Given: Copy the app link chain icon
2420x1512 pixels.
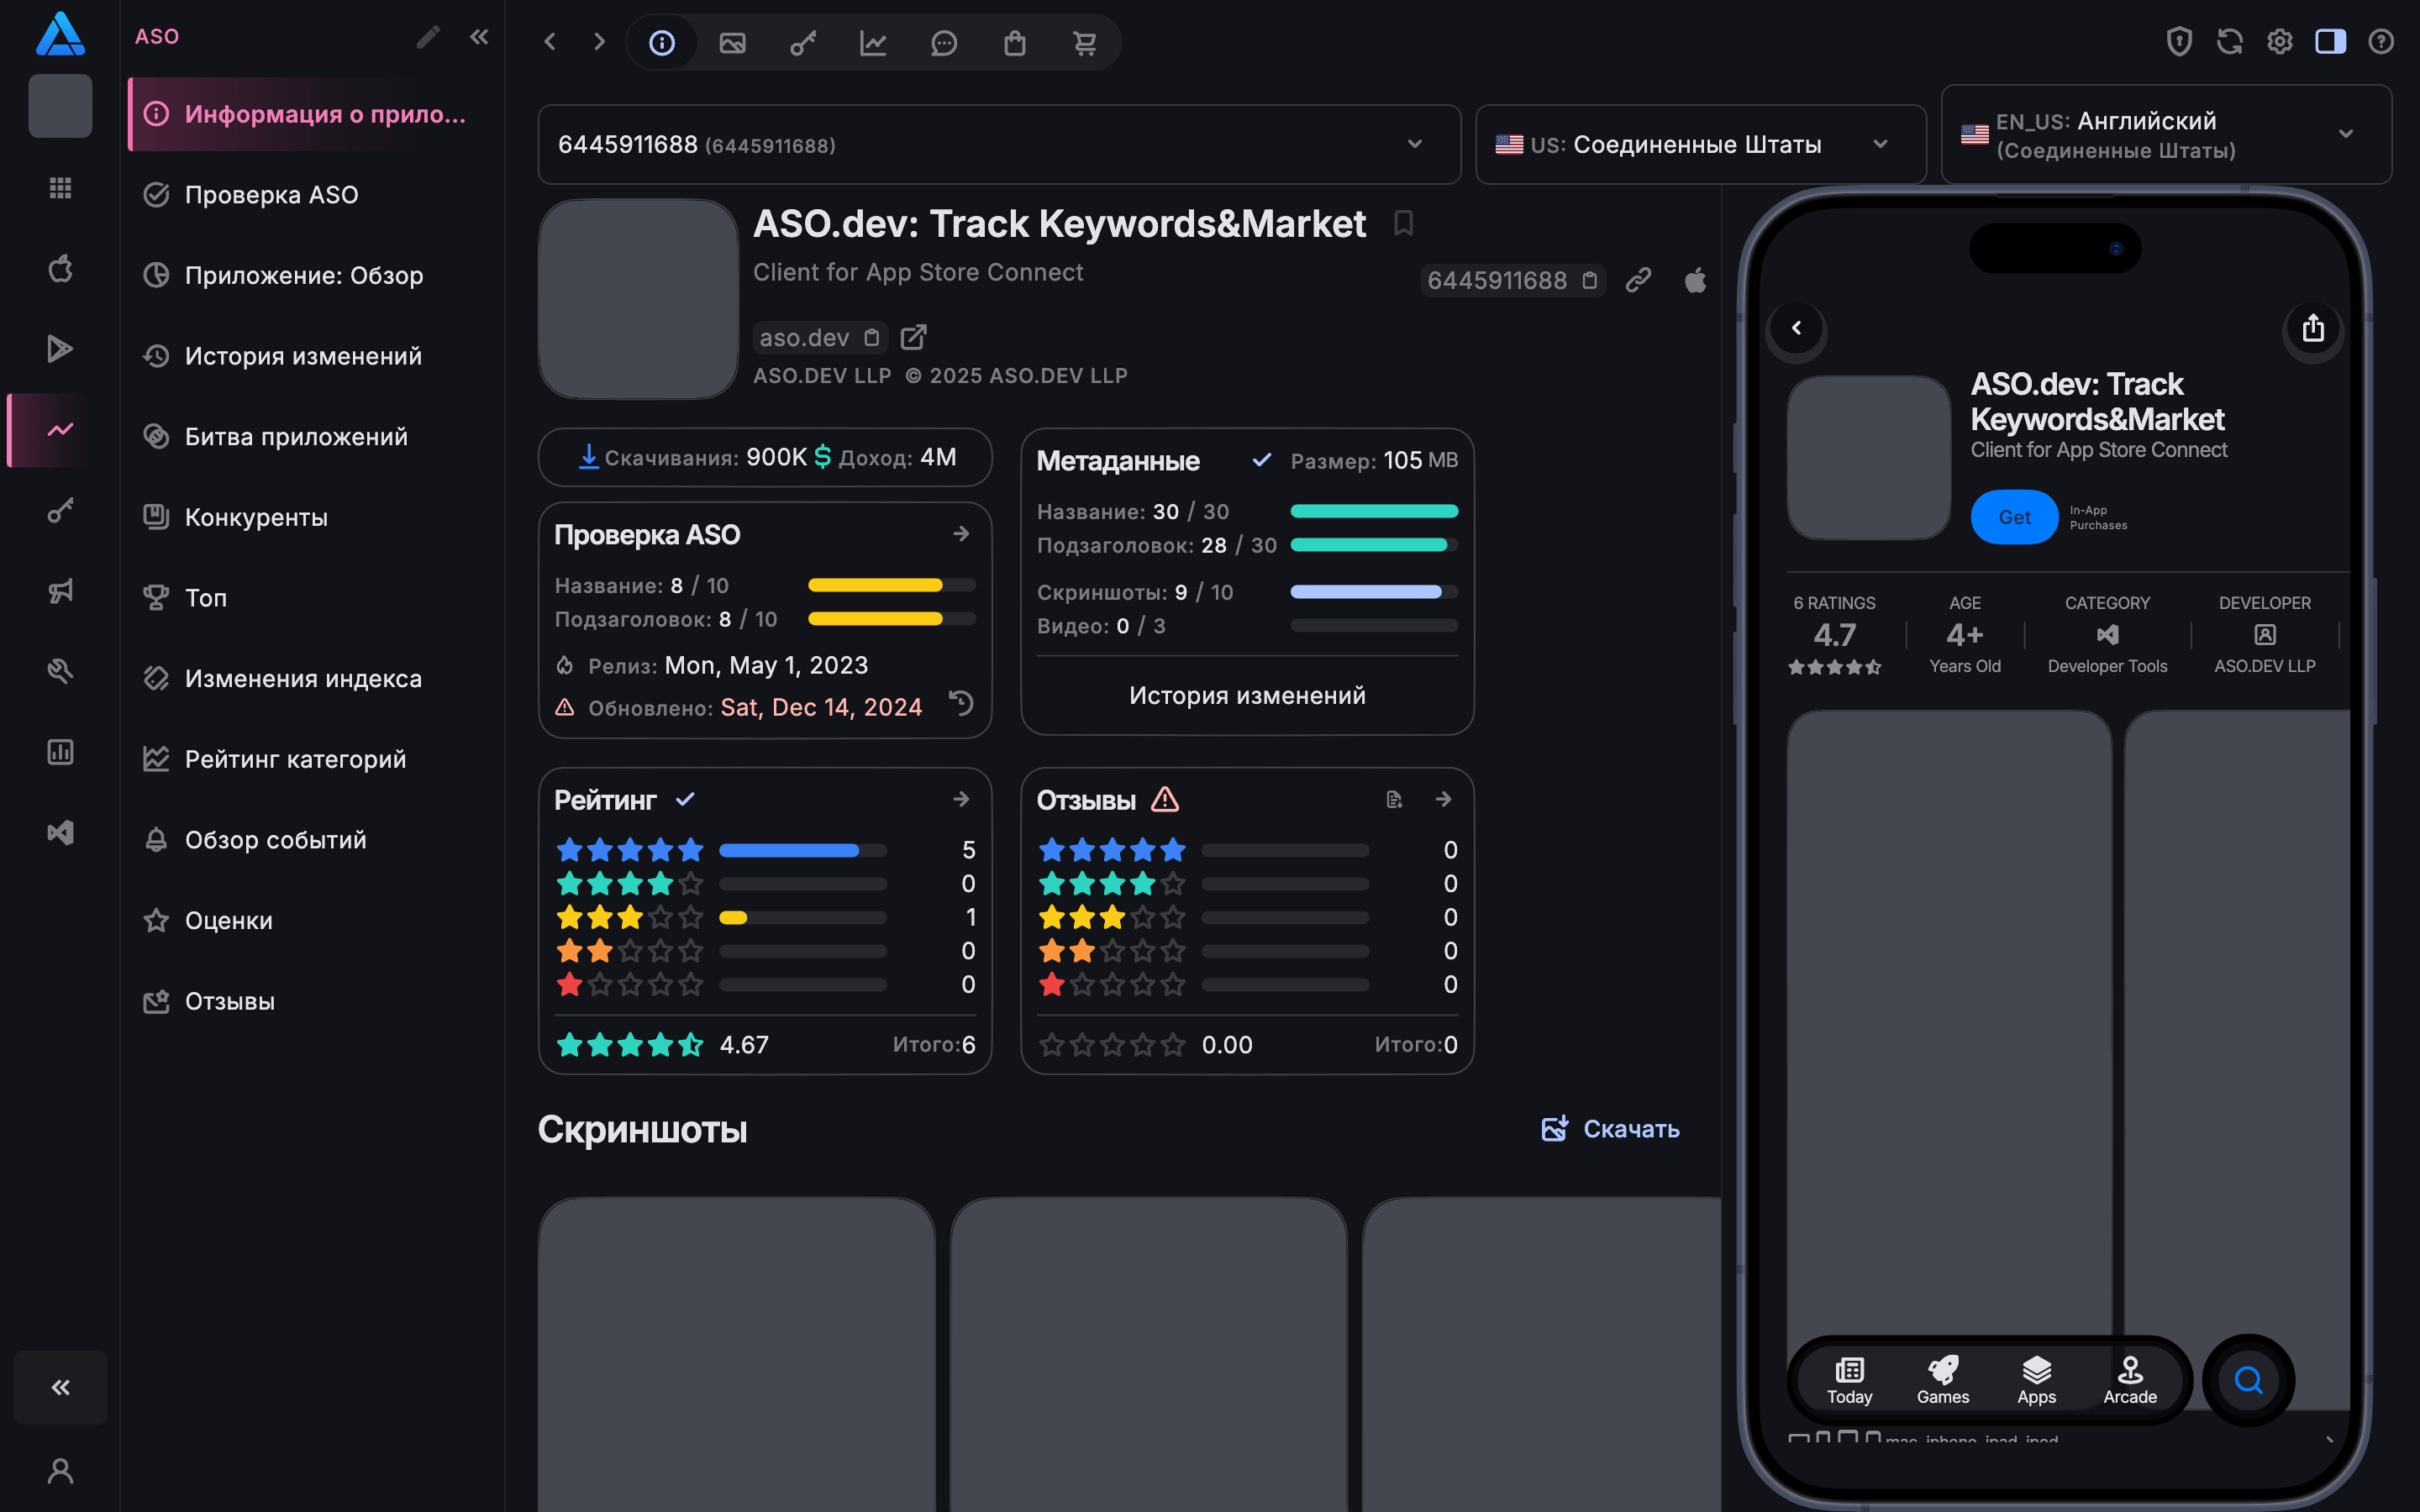Looking at the screenshot, I should coord(1638,280).
